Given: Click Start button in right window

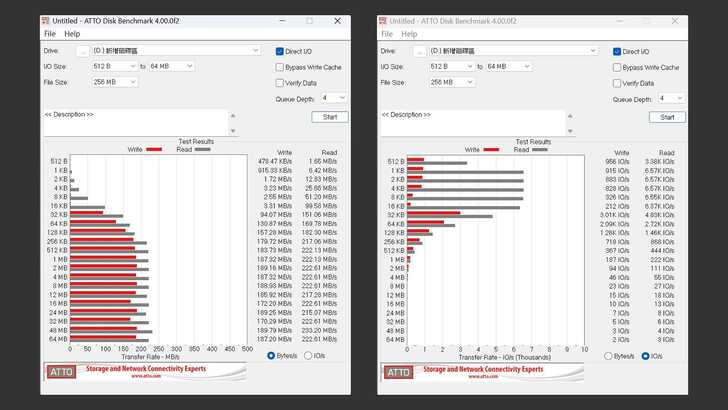Looking at the screenshot, I should (x=667, y=117).
